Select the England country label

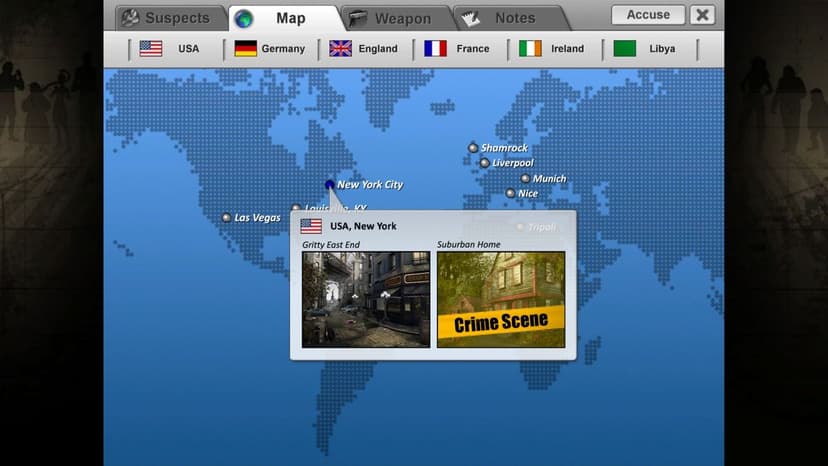tap(378, 49)
